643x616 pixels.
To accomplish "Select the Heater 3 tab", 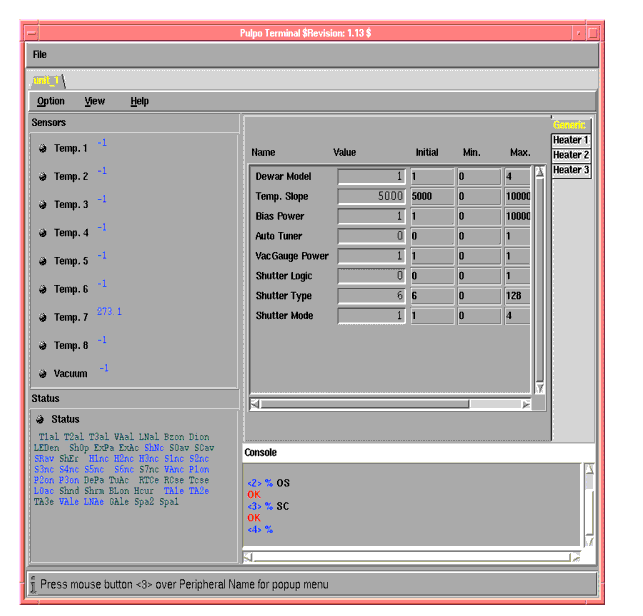I will [x=571, y=170].
